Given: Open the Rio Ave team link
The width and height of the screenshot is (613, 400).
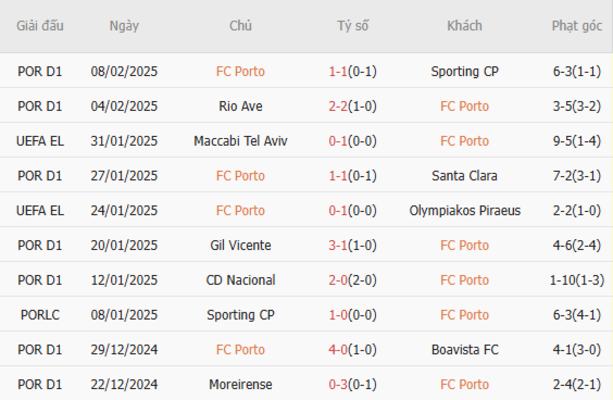Looking at the screenshot, I should [240, 106].
